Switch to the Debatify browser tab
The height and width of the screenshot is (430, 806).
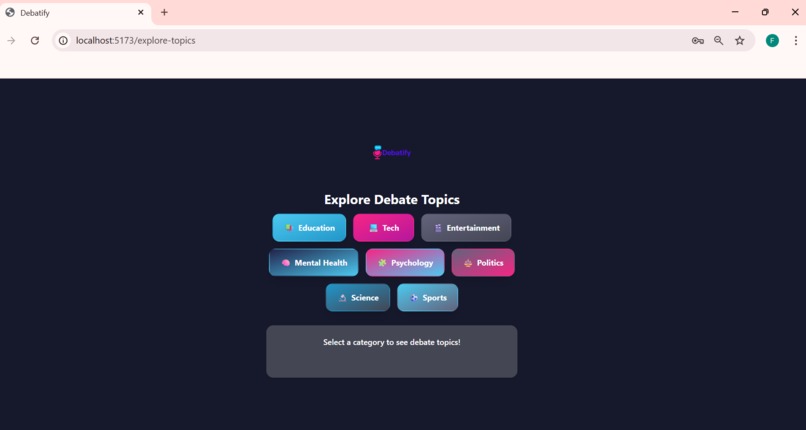pyautogui.click(x=76, y=13)
